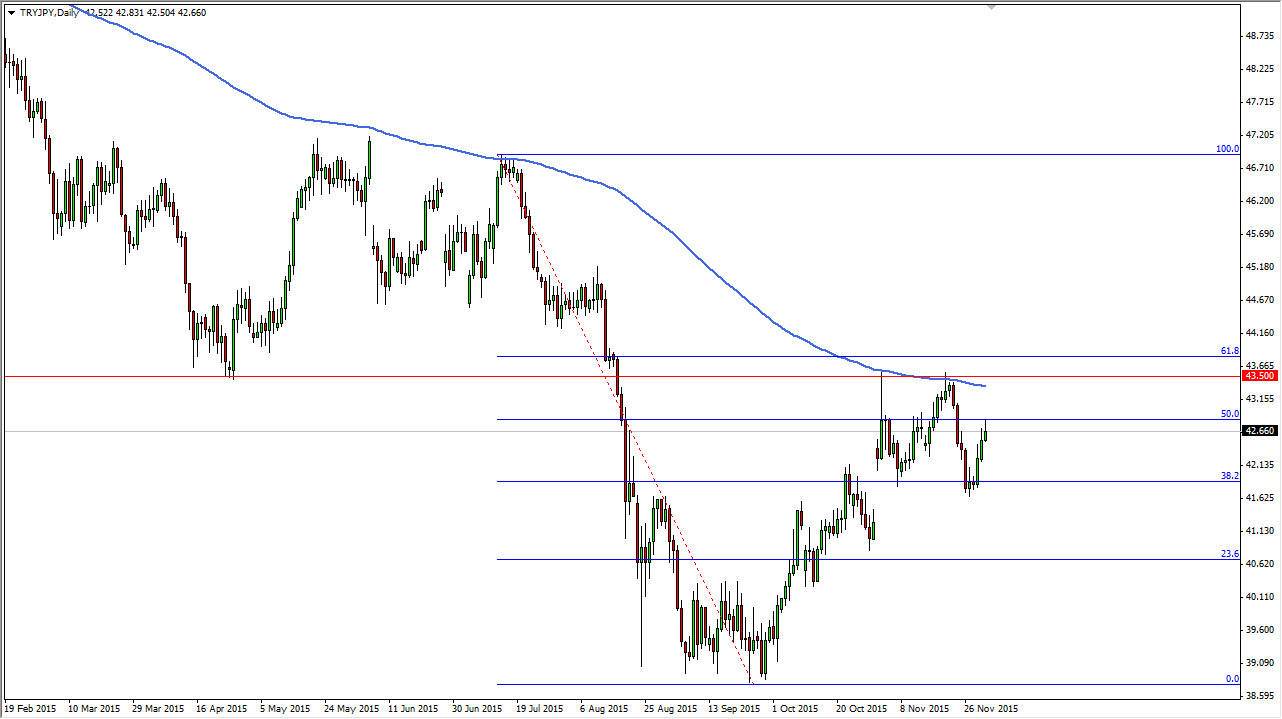Click the 45.180 price on the axis
The height and width of the screenshot is (719, 1282).
[1259, 267]
